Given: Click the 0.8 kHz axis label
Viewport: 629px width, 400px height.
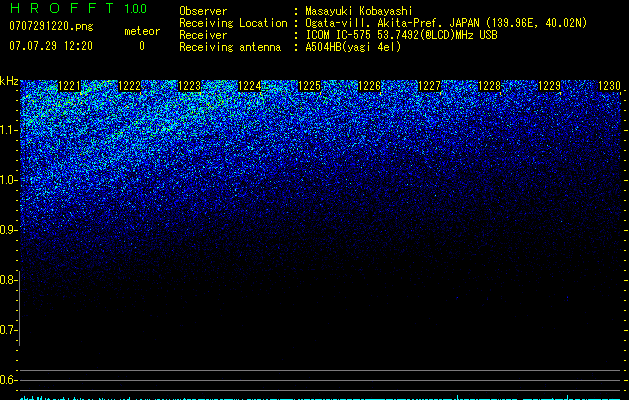Looking at the screenshot, I should tap(8, 280).
